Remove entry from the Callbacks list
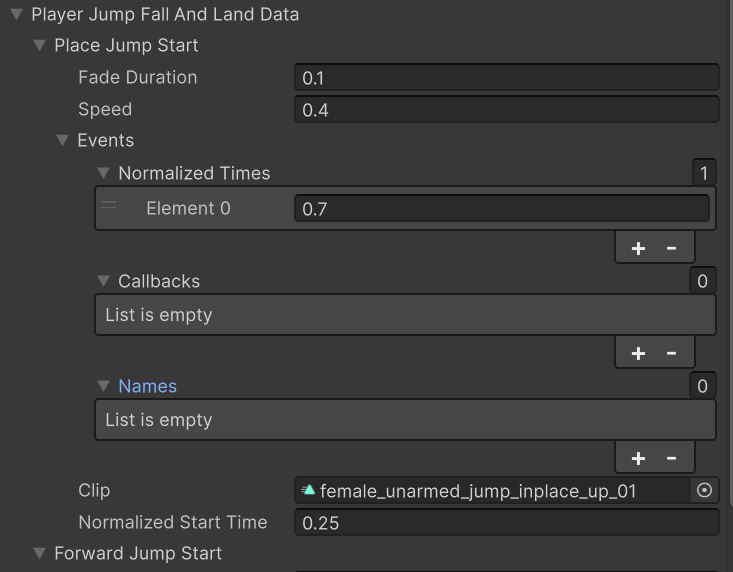733x572 pixels. coord(671,353)
